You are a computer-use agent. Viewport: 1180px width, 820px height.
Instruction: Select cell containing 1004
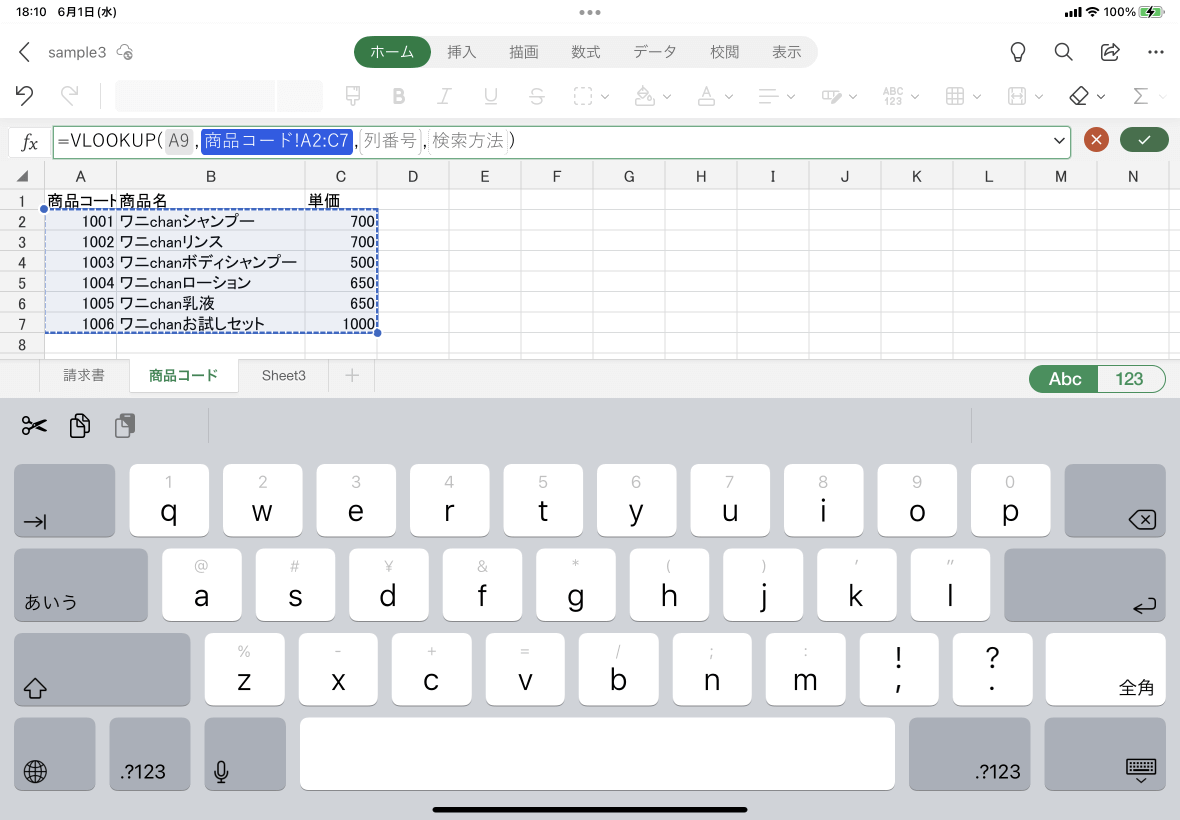81,283
